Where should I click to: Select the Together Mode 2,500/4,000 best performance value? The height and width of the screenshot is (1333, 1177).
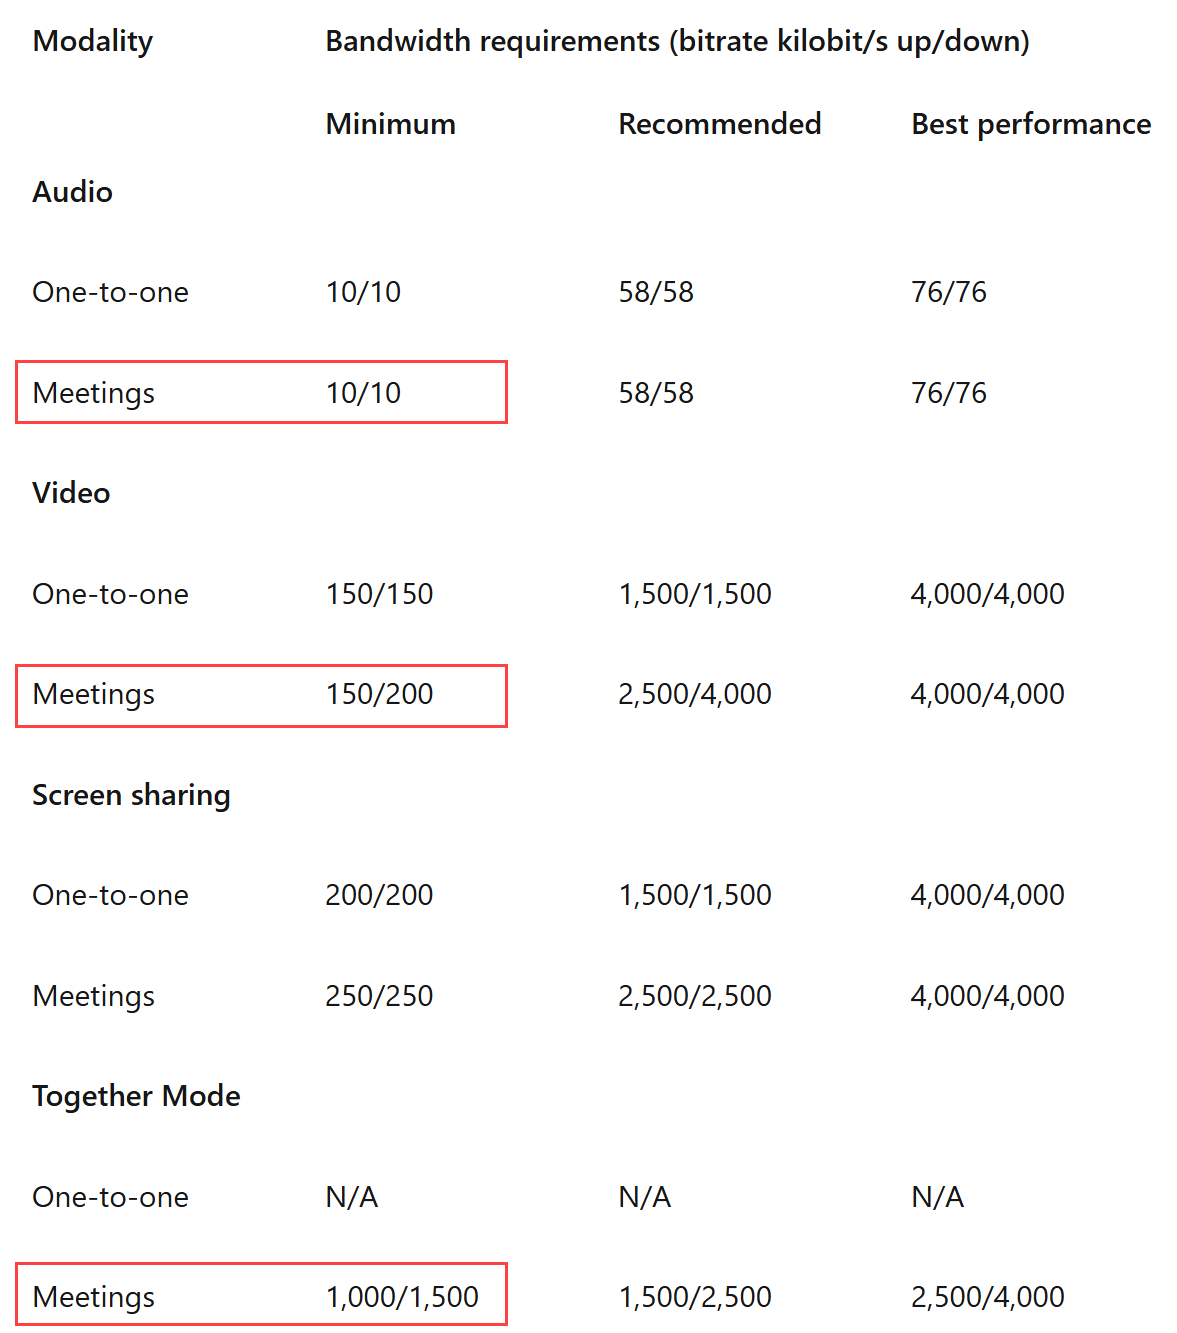[988, 1297]
